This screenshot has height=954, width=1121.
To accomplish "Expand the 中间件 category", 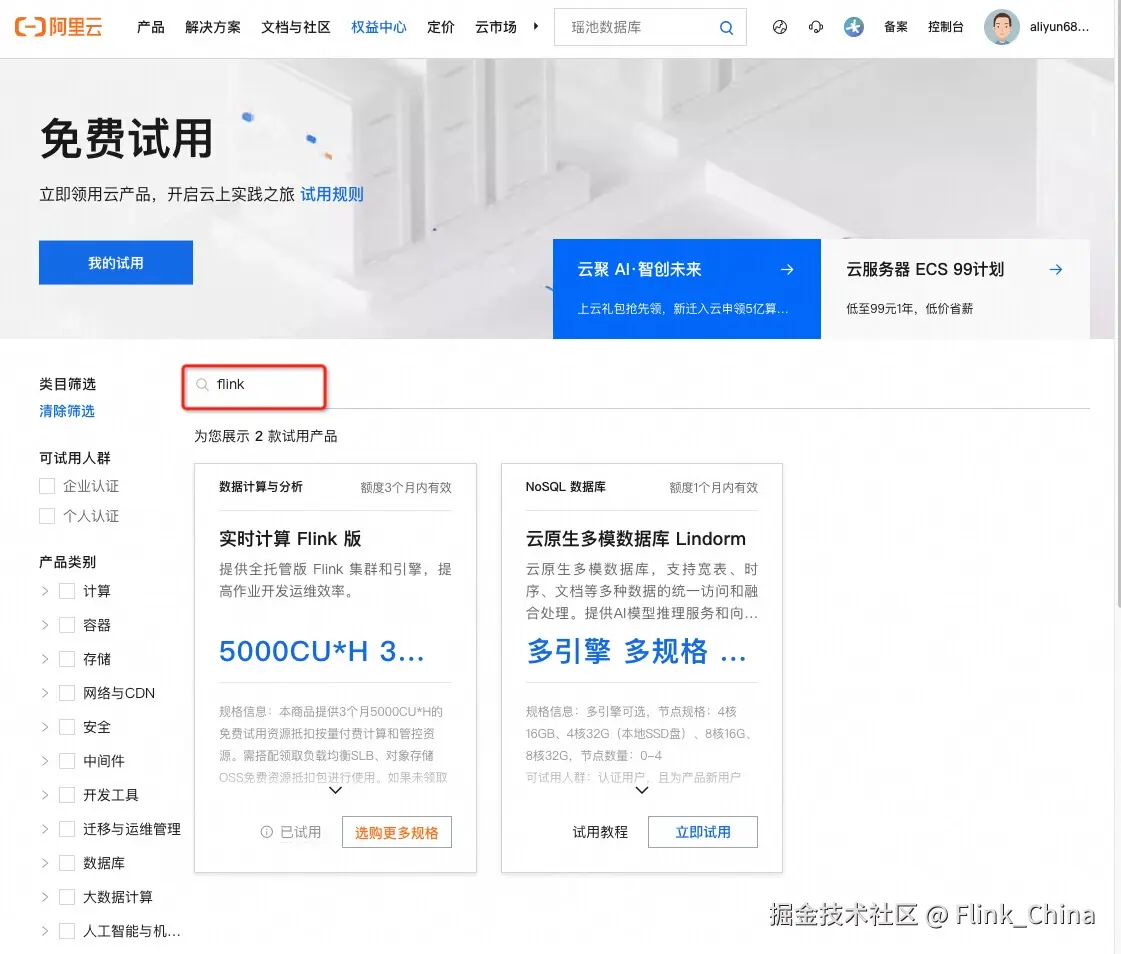I will [x=45, y=761].
